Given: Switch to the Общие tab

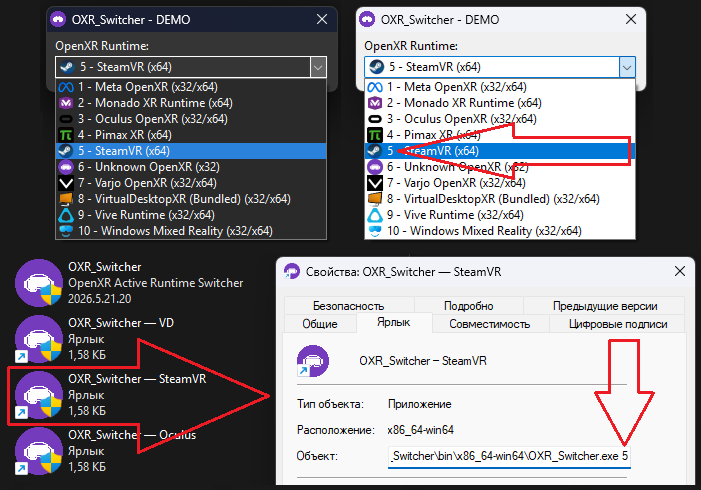Looking at the screenshot, I should tap(320, 324).
